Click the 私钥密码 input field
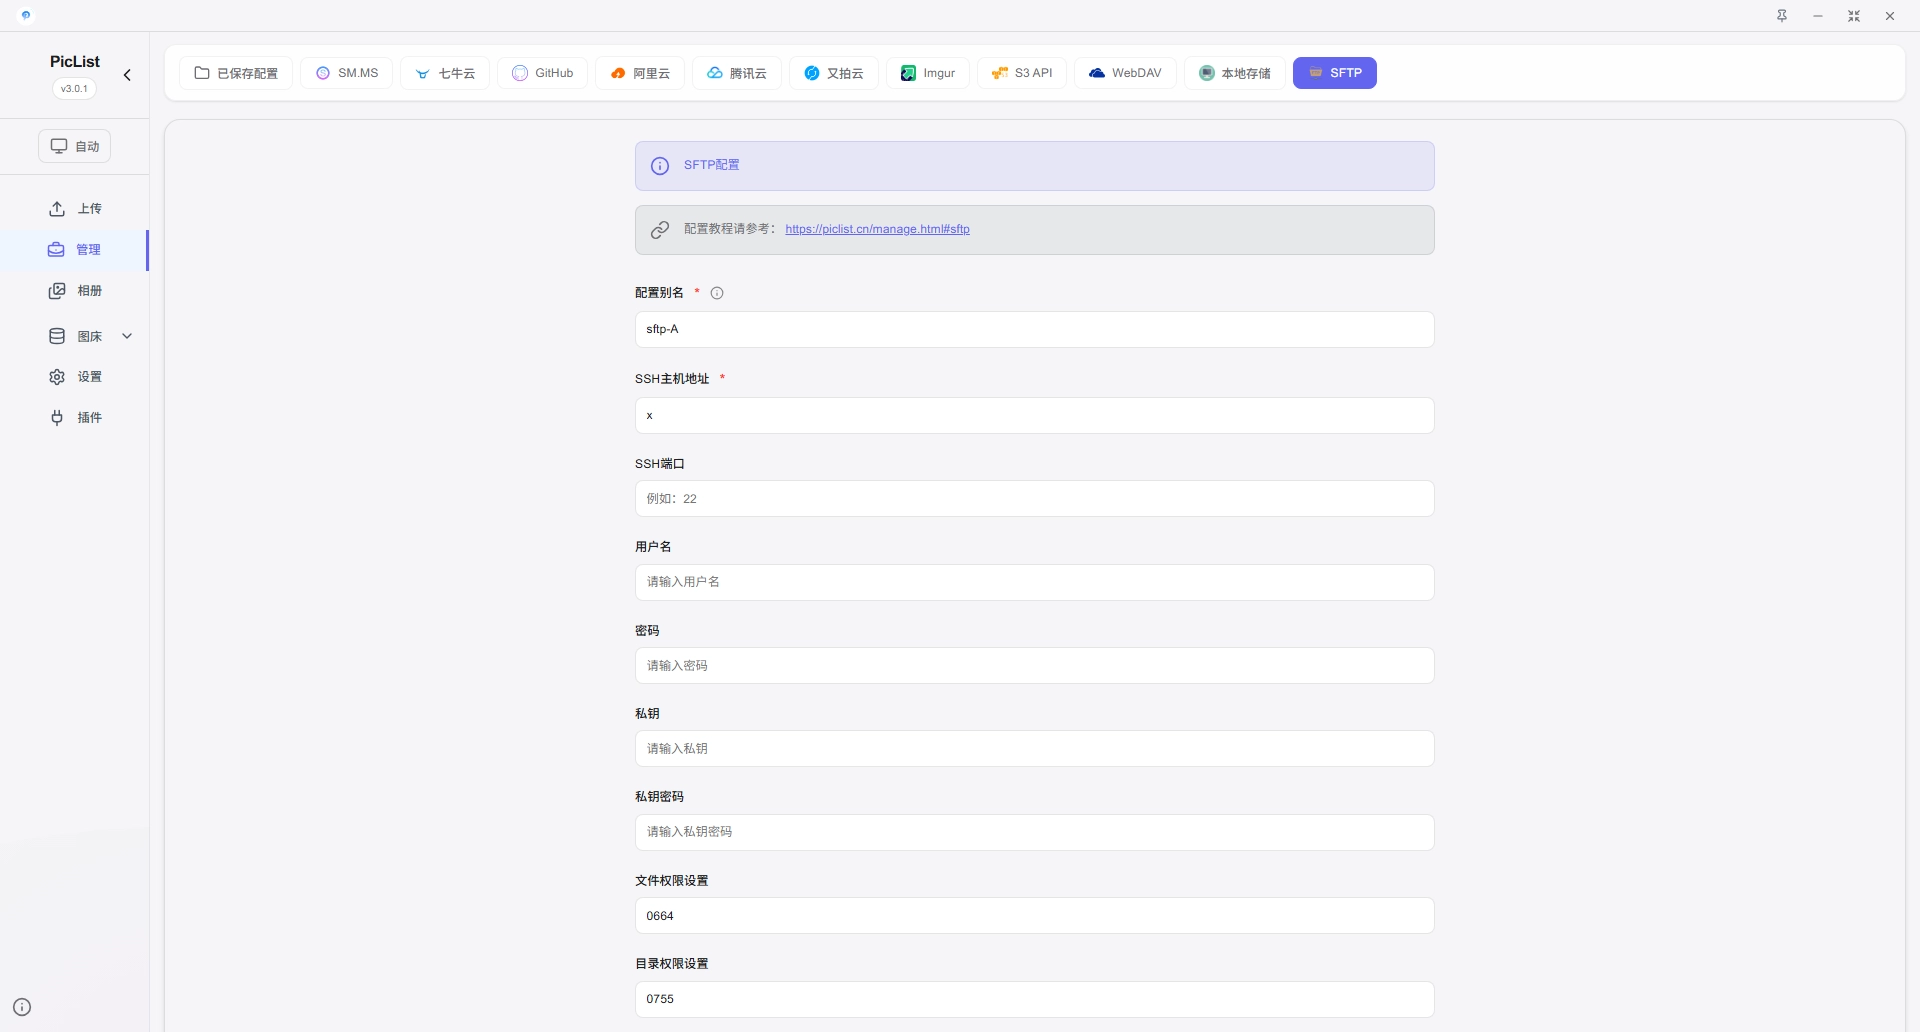Viewport: 1920px width, 1032px height. [1035, 832]
